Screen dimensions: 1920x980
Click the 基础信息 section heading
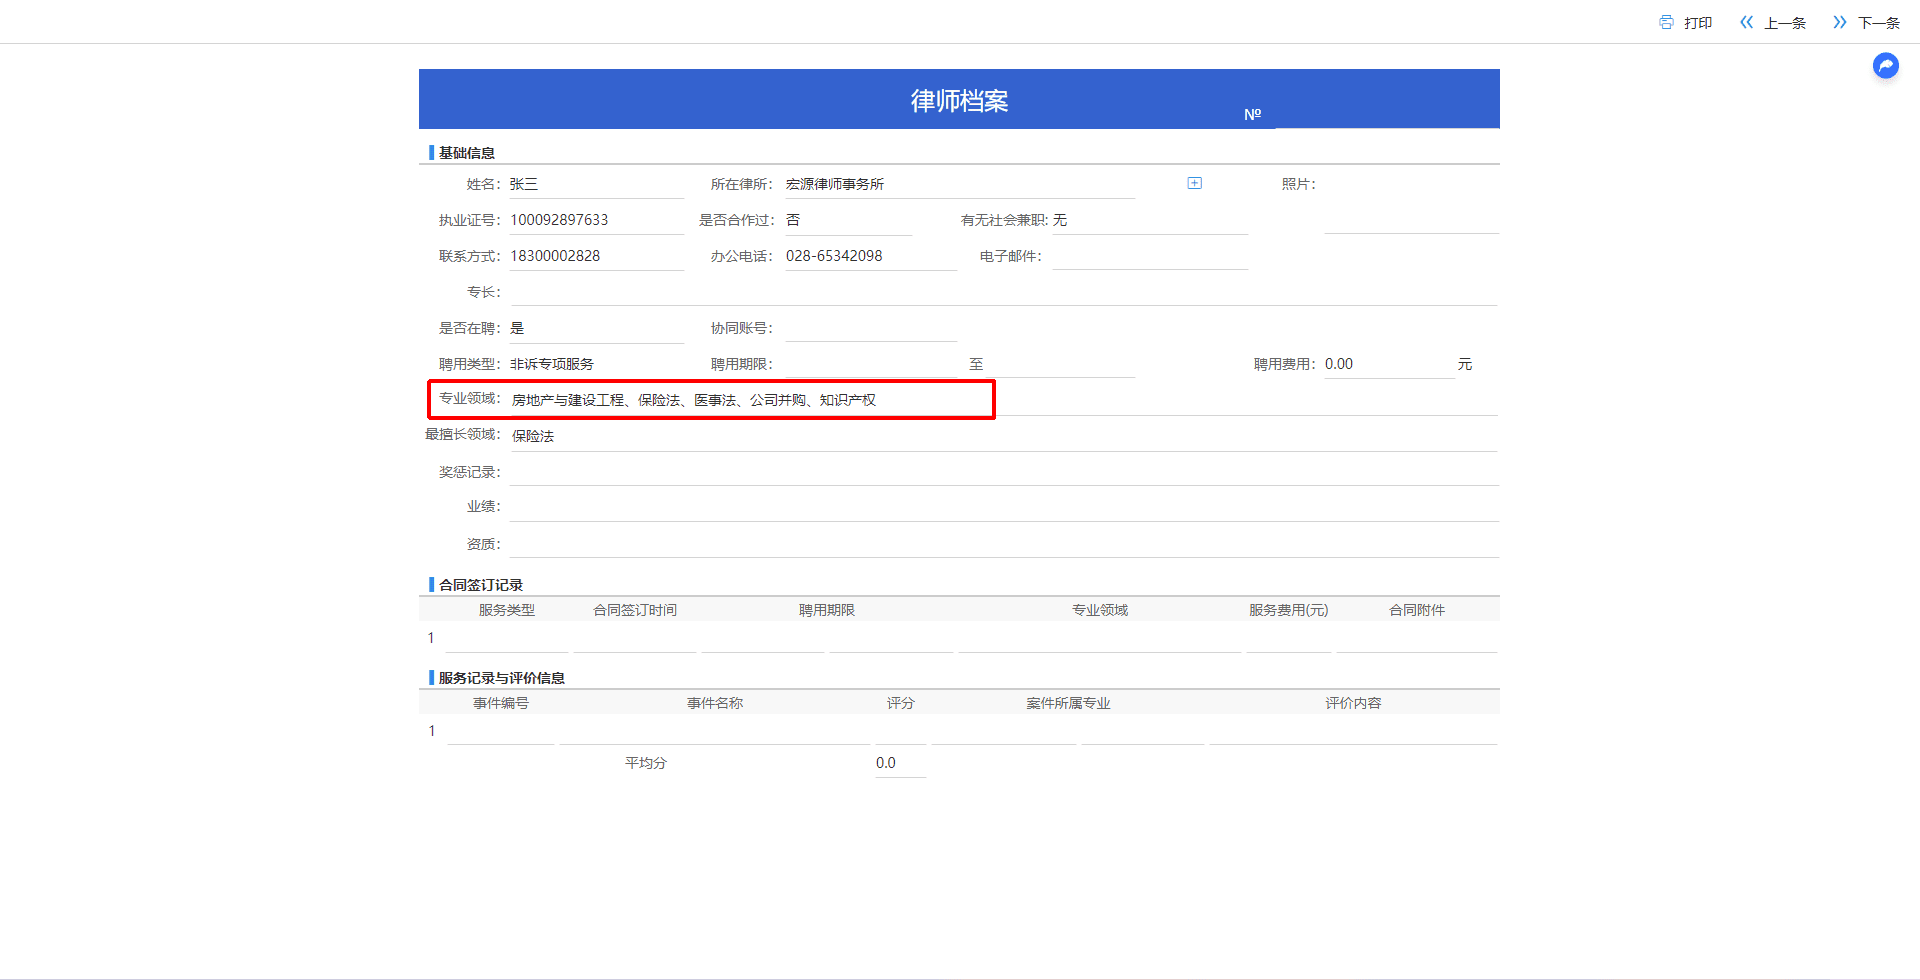467,153
